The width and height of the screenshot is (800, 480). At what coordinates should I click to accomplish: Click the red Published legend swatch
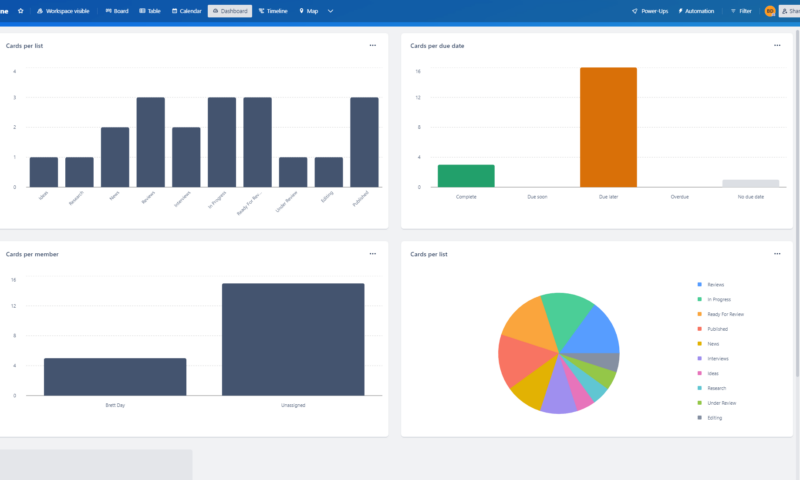(699, 329)
